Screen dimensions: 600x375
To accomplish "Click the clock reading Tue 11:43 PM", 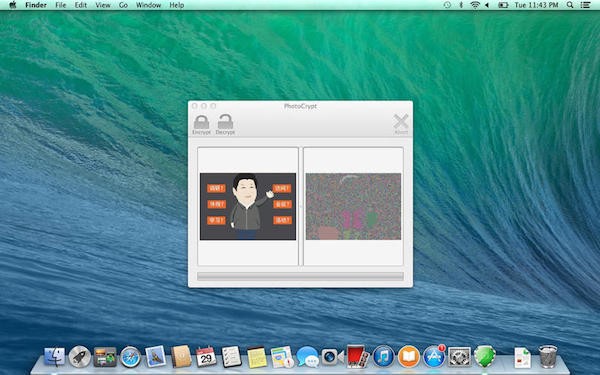I will [536, 5].
